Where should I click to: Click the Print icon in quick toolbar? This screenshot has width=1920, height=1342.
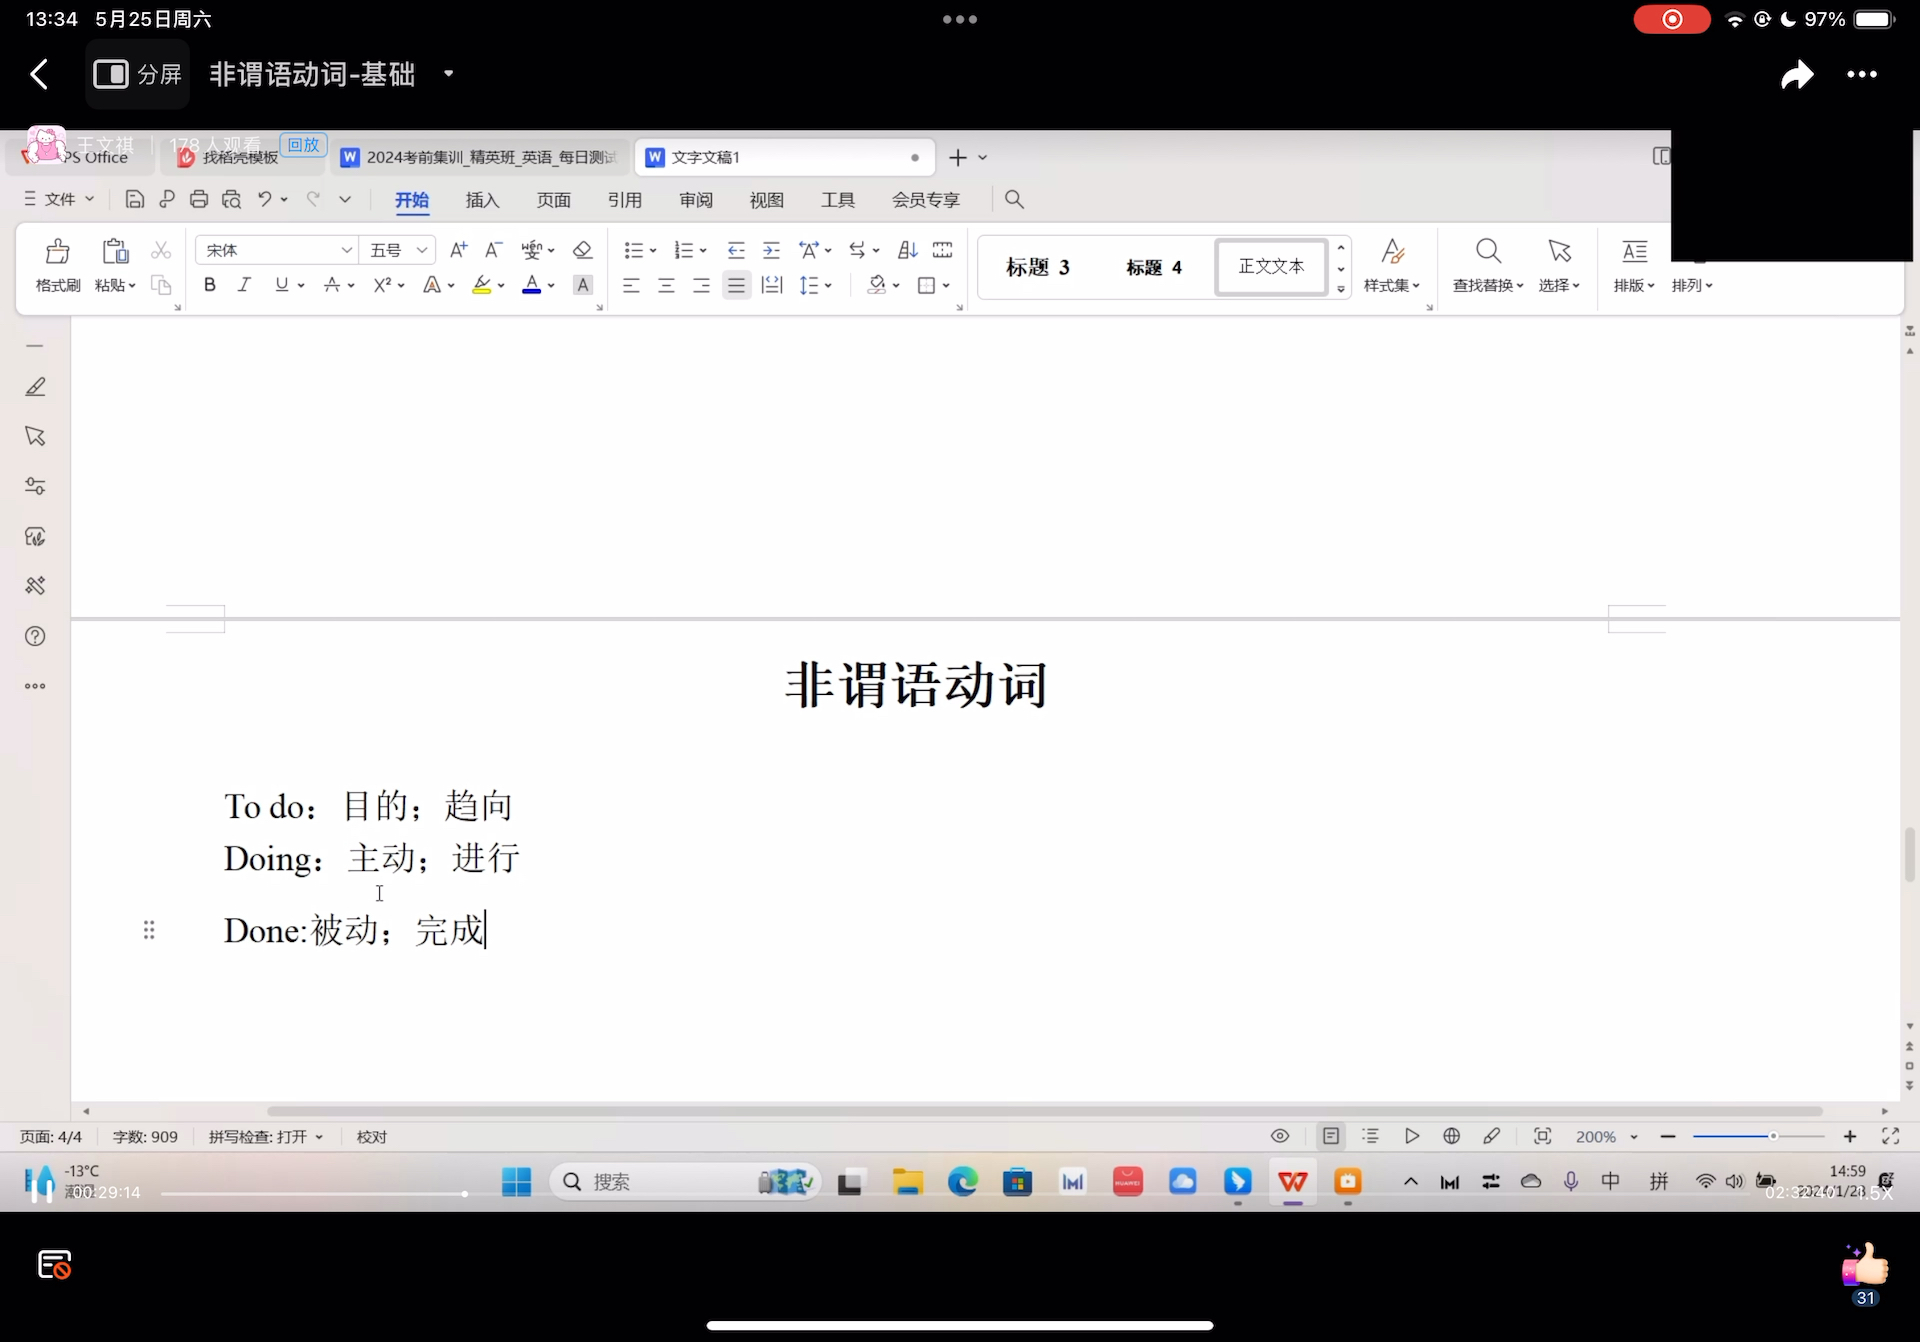tap(199, 199)
